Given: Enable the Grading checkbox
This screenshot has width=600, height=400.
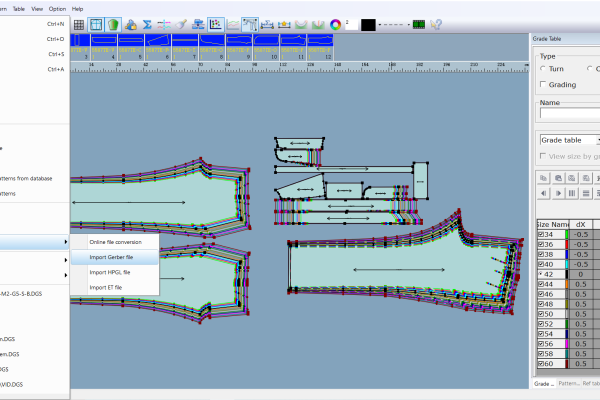Looking at the screenshot, I should 543,84.
